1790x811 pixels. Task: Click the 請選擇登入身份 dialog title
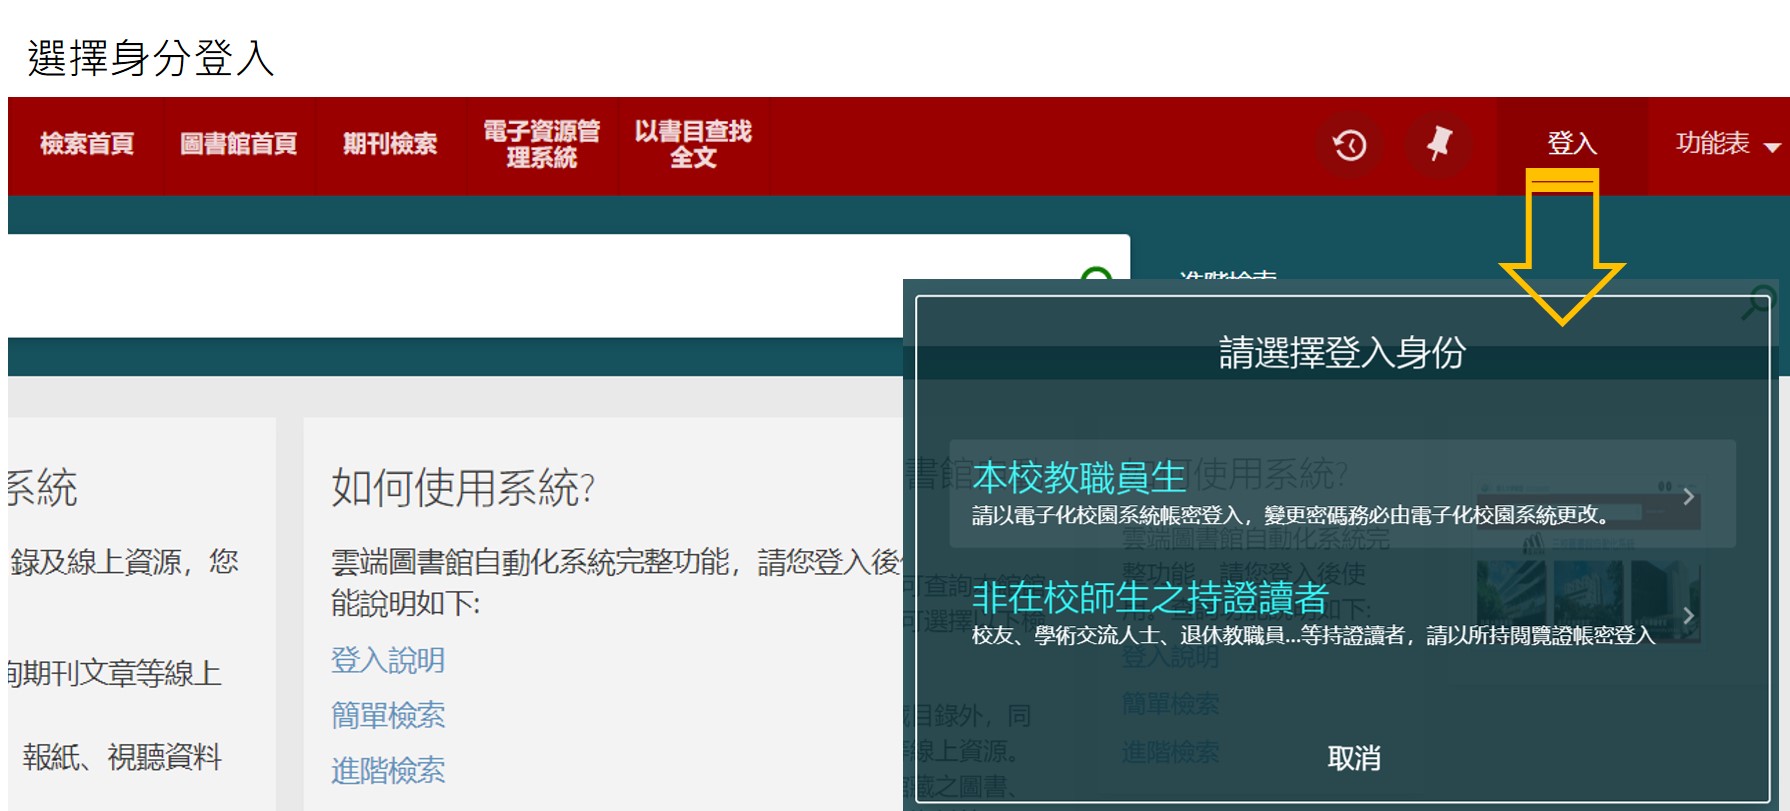(1342, 353)
